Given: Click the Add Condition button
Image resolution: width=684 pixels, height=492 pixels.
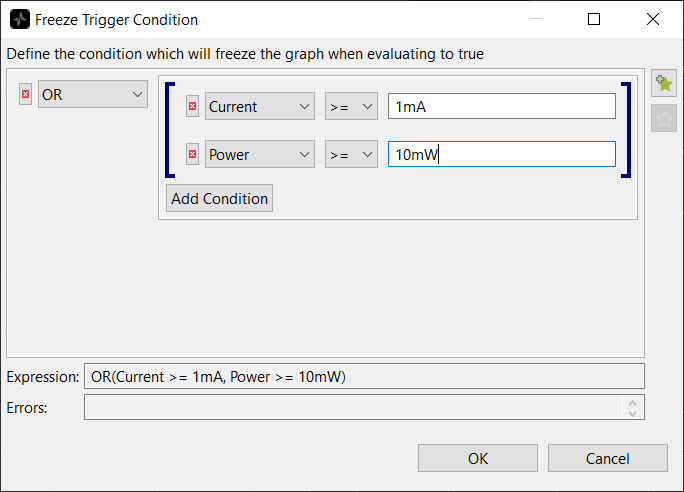Looking at the screenshot, I should click(220, 198).
